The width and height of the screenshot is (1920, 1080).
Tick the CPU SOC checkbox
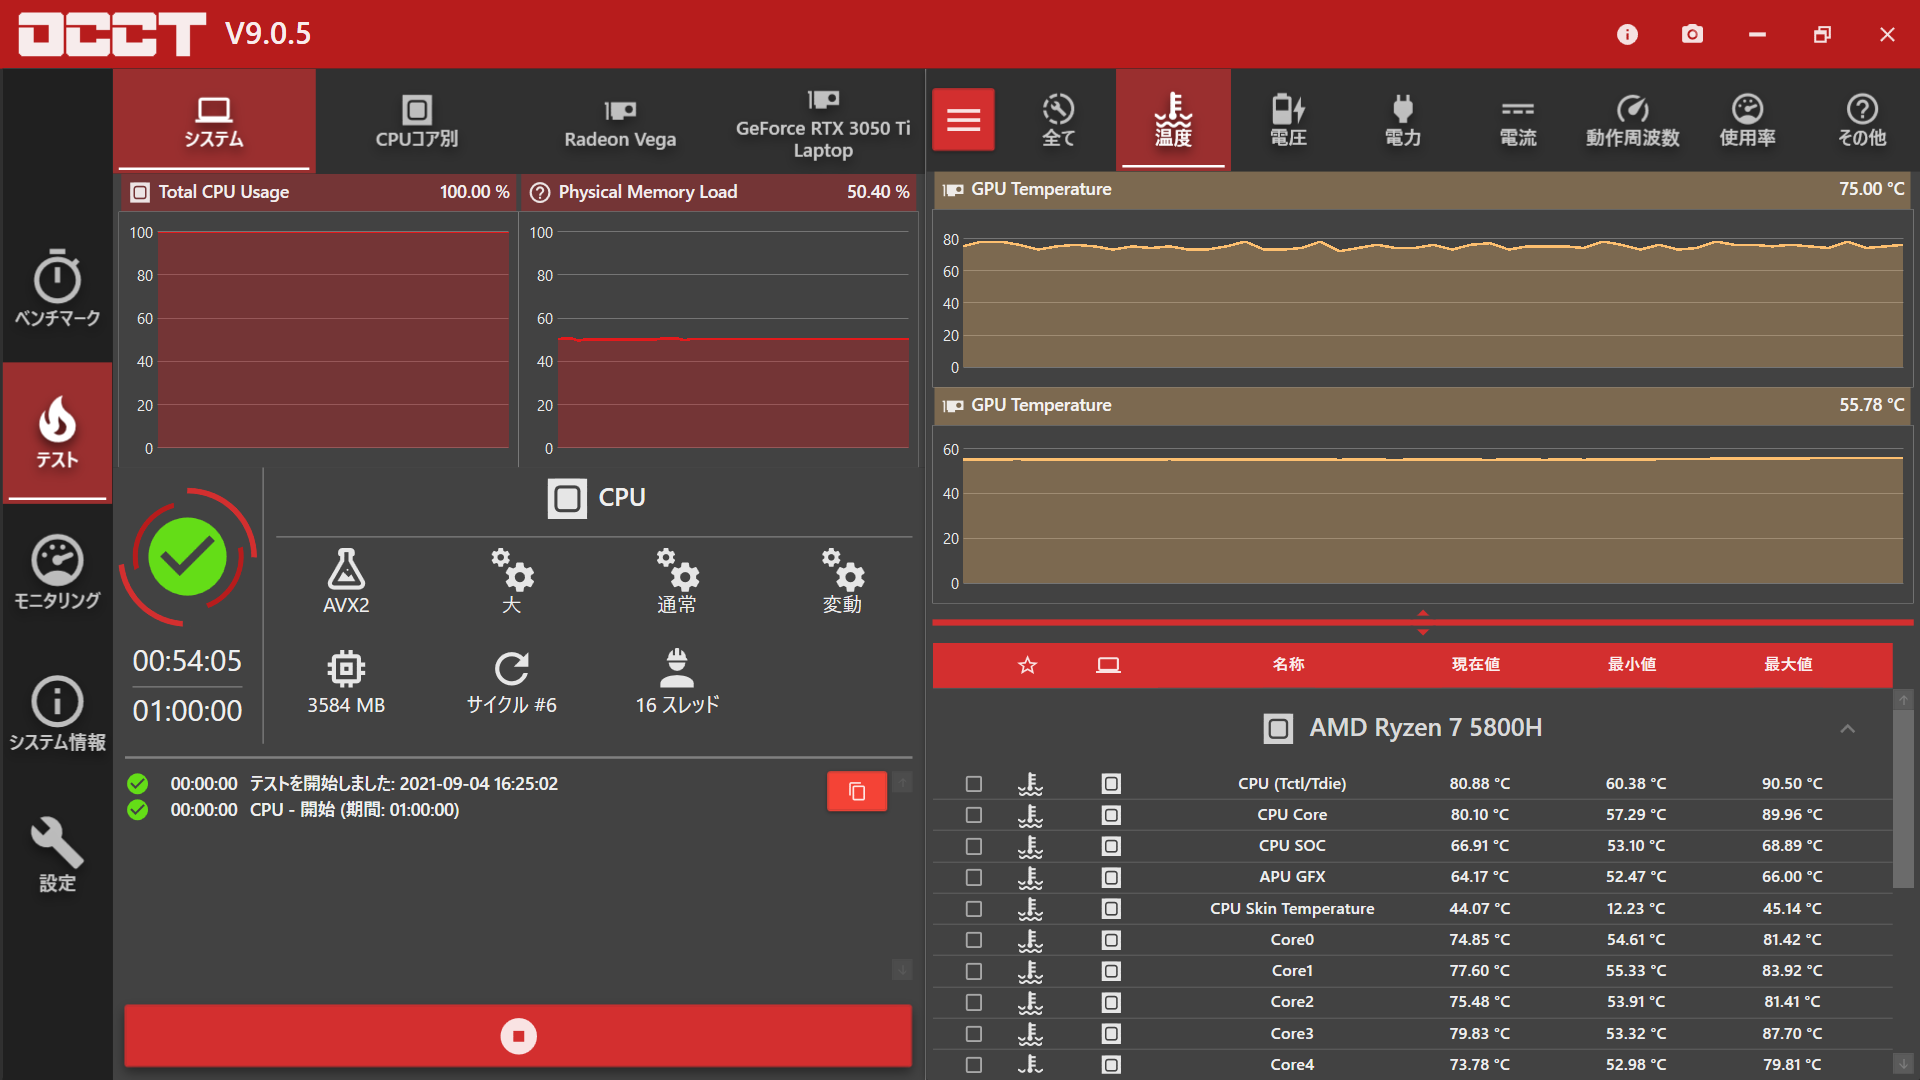tap(974, 846)
